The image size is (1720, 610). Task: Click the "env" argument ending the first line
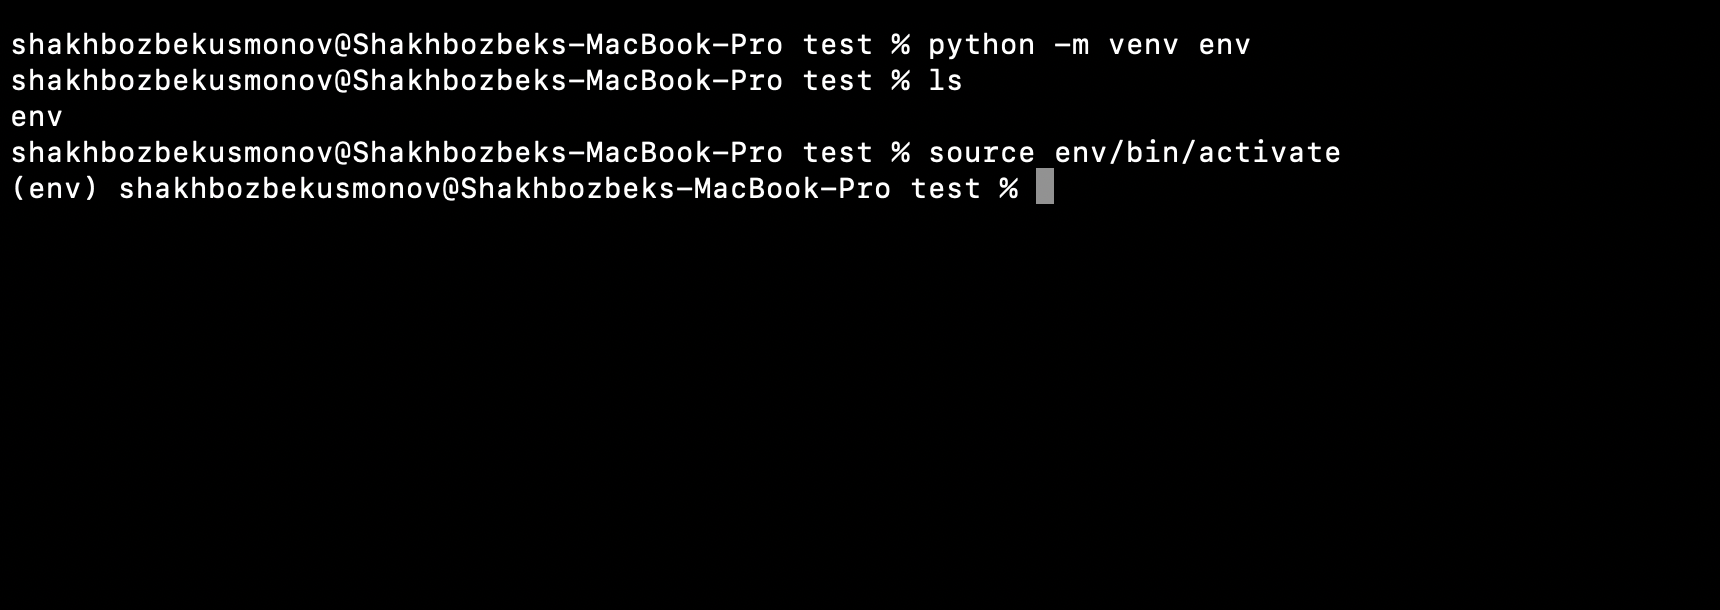(x=1224, y=45)
